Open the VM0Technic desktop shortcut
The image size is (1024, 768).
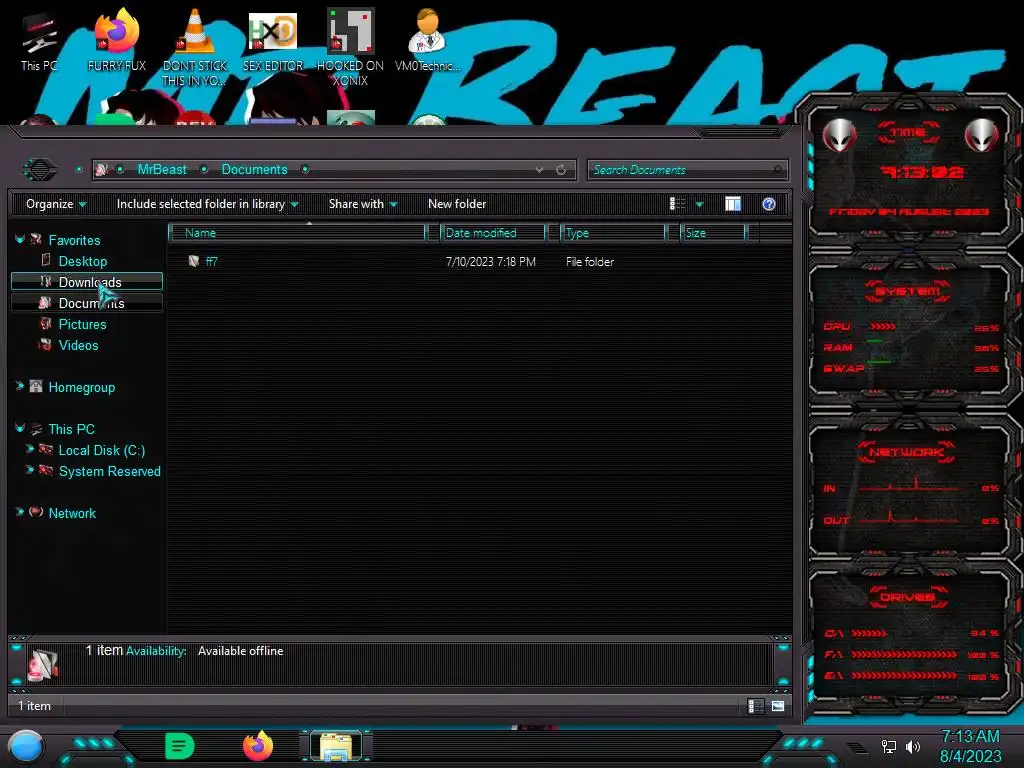tap(427, 40)
